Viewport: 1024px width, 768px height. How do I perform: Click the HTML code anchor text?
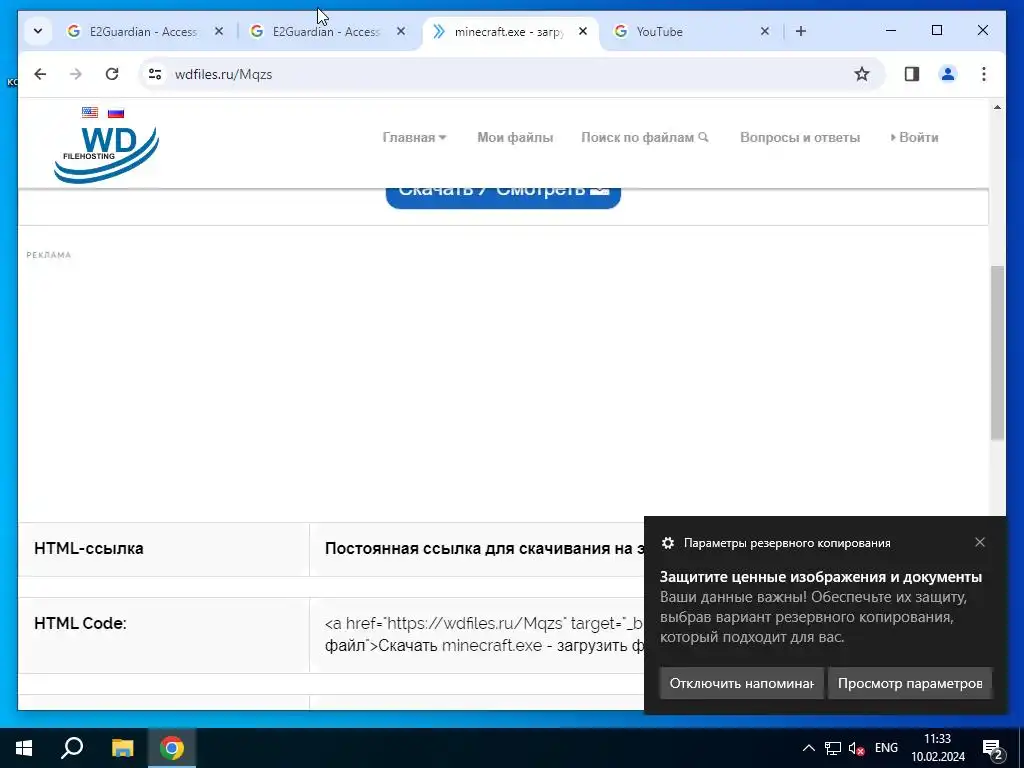(x=485, y=635)
